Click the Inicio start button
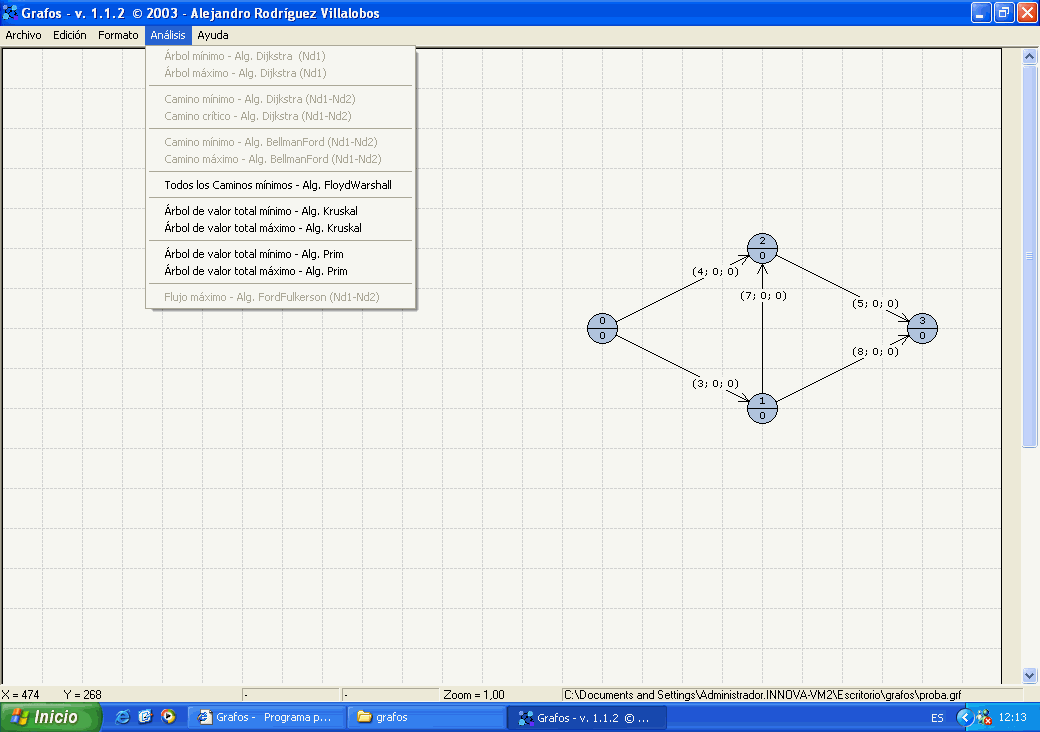Viewport: 1040px width, 732px height. click(x=51, y=717)
